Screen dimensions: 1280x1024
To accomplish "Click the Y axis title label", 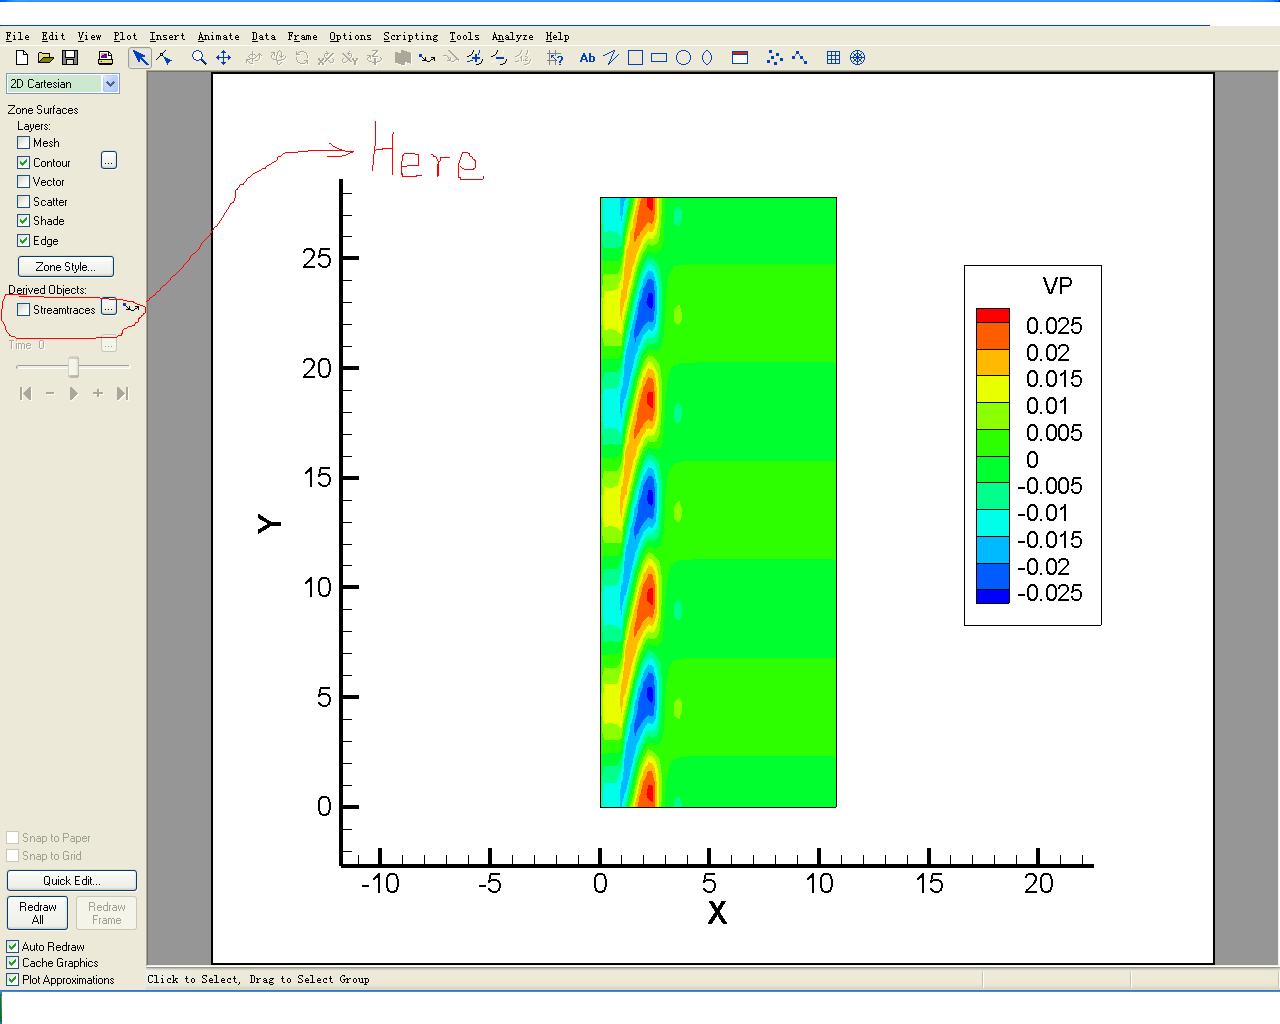I will pyautogui.click(x=269, y=523).
